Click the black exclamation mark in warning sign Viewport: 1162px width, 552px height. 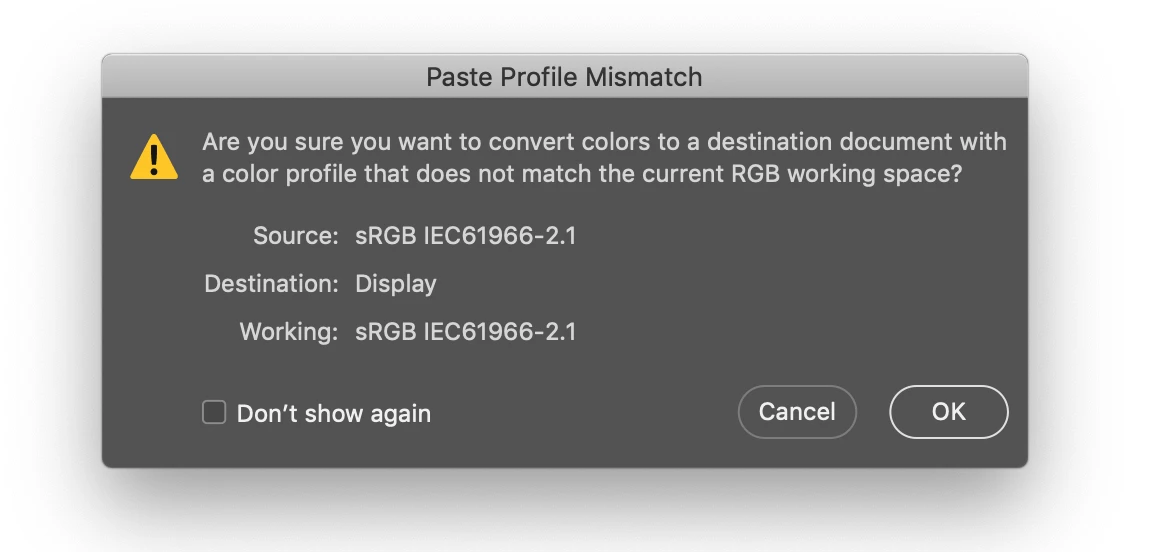click(x=154, y=159)
